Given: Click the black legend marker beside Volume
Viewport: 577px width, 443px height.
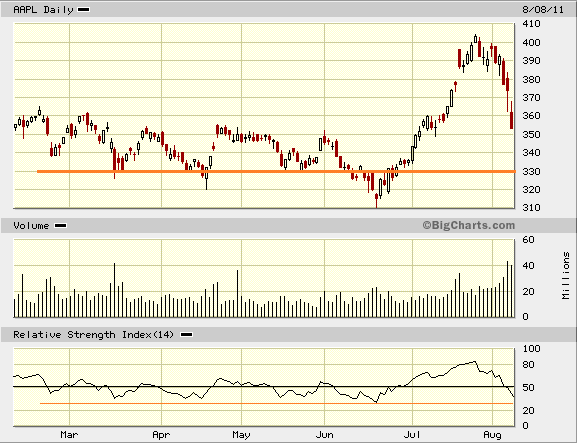Looking at the screenshot, I should tap(60, 226).
